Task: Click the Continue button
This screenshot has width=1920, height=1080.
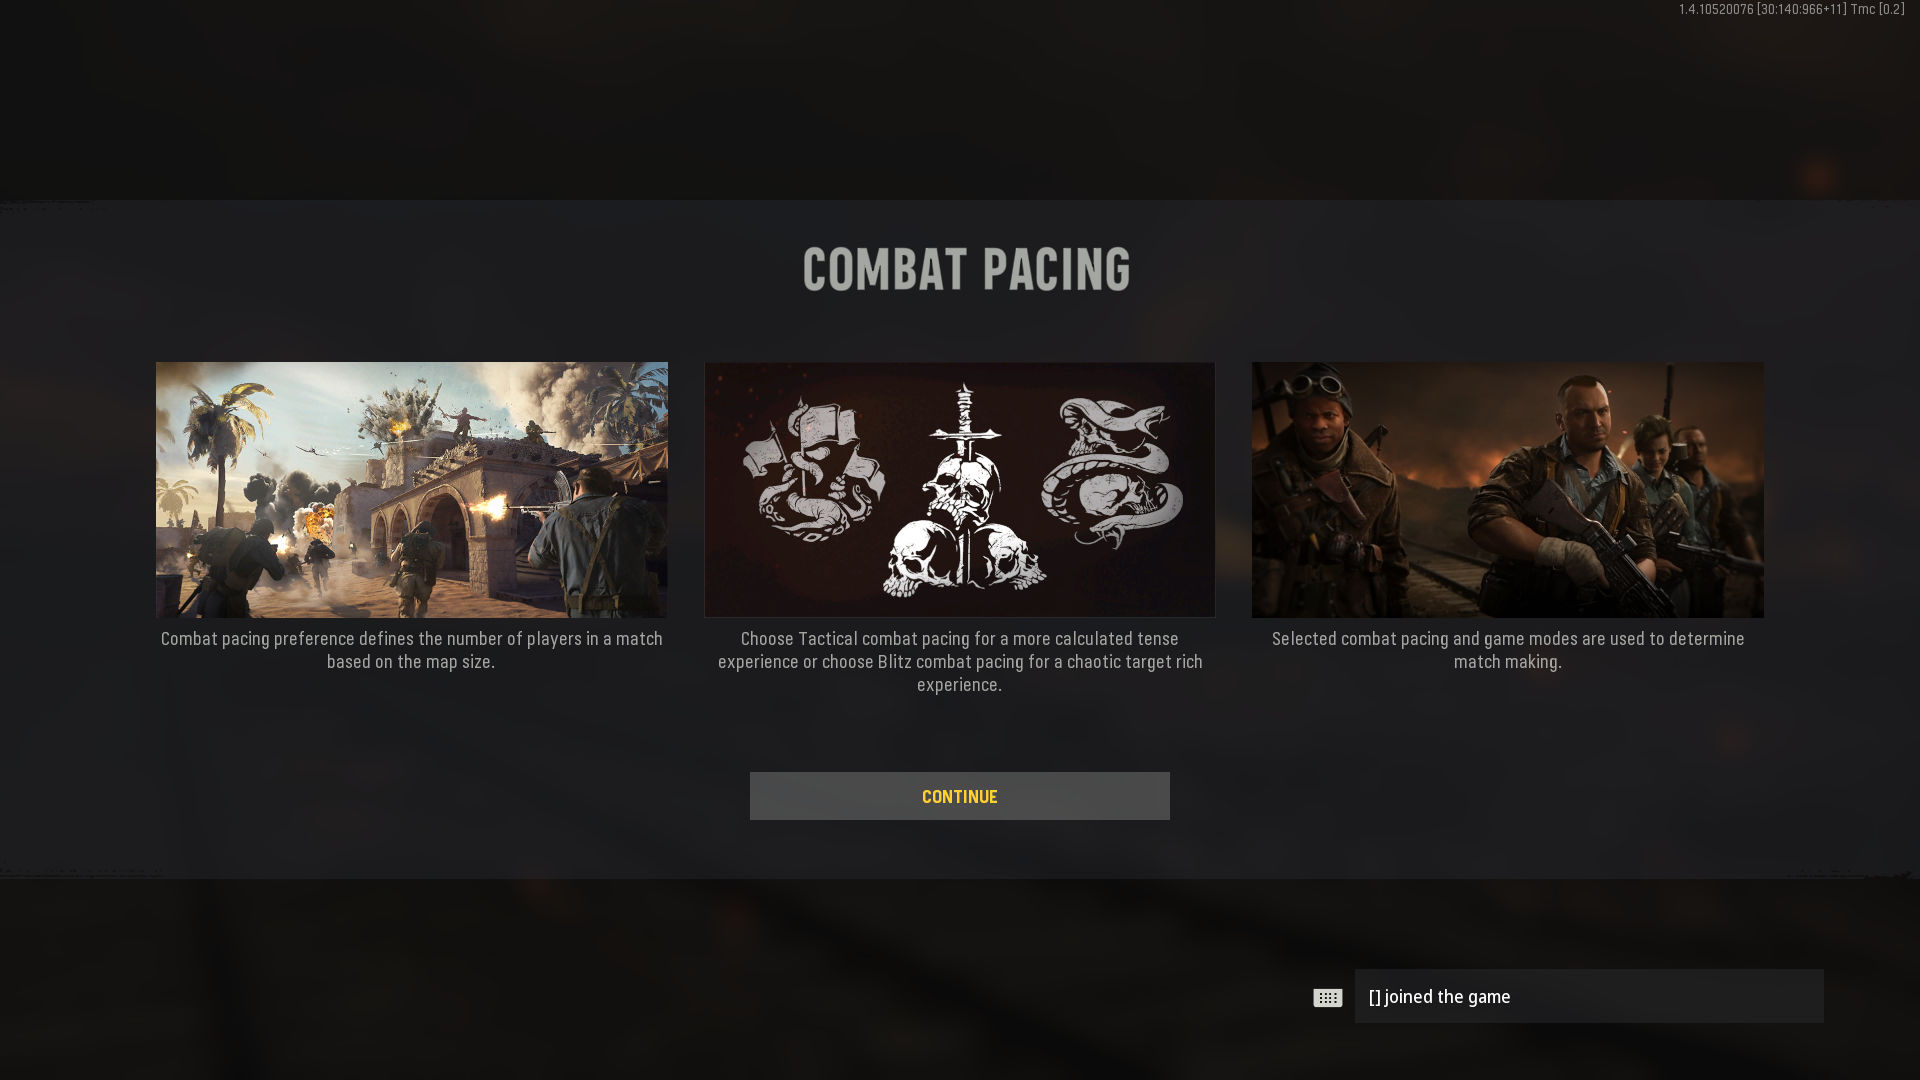Action: point(959,796)
